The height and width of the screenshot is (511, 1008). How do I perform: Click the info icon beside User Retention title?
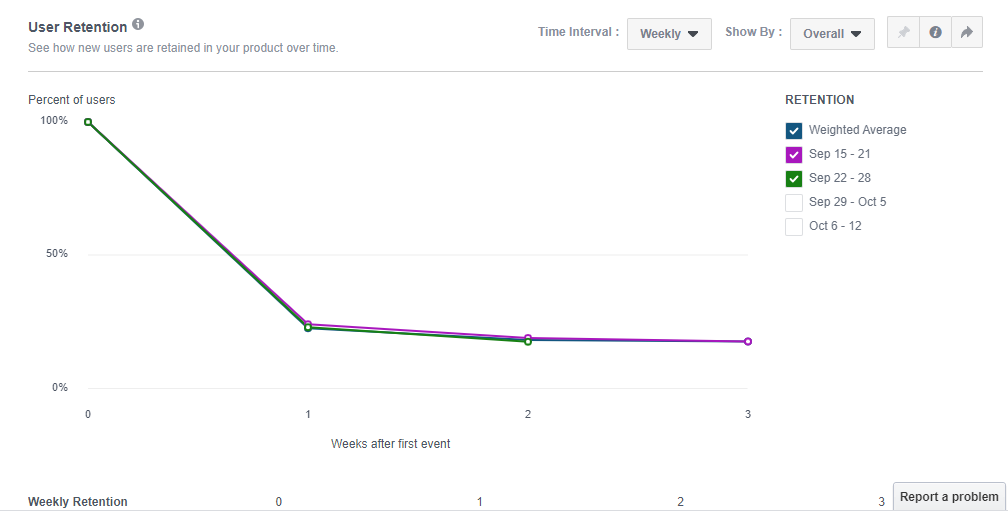pyautogui.click(x=138, y=24)
